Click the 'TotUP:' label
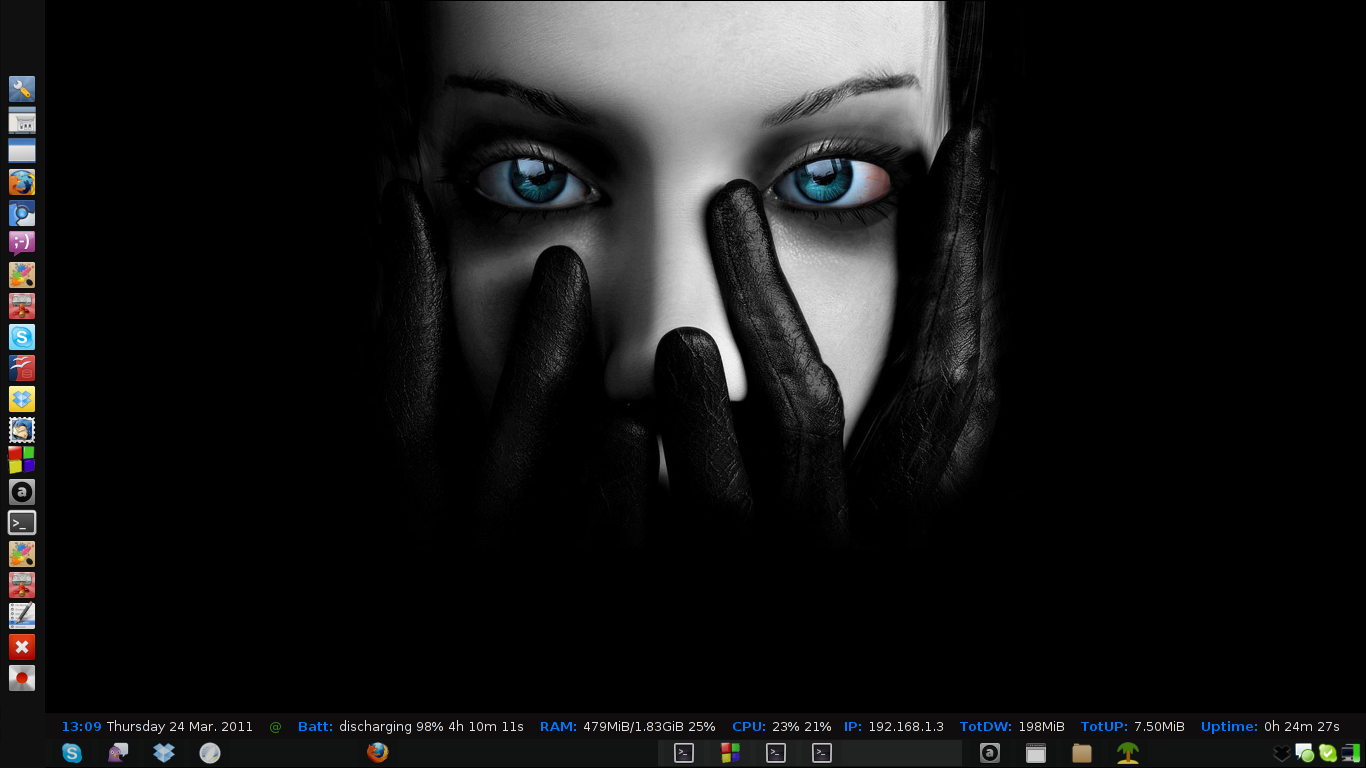 point(1105,727)
